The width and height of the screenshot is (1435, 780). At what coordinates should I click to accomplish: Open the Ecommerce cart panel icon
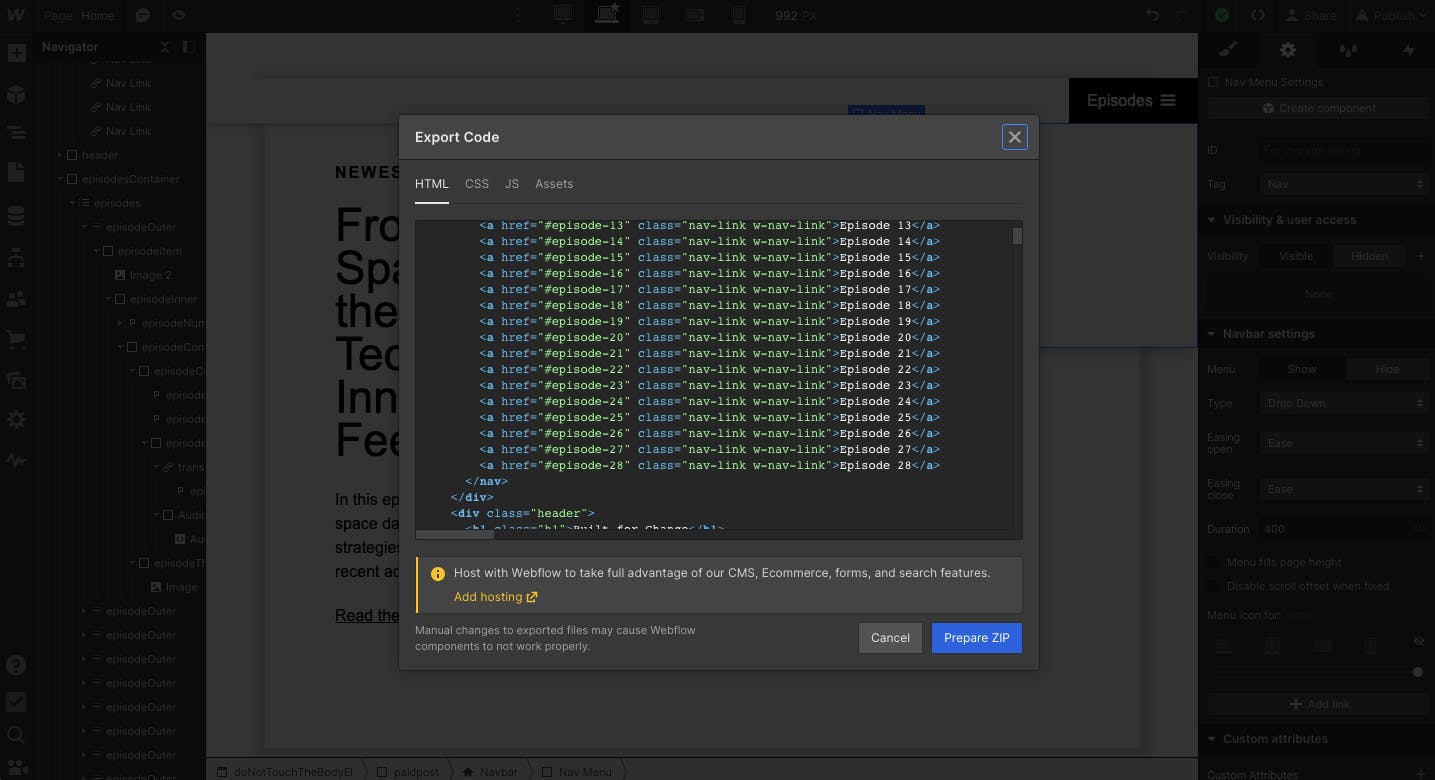pyautogui.click(x=16, y=339)
